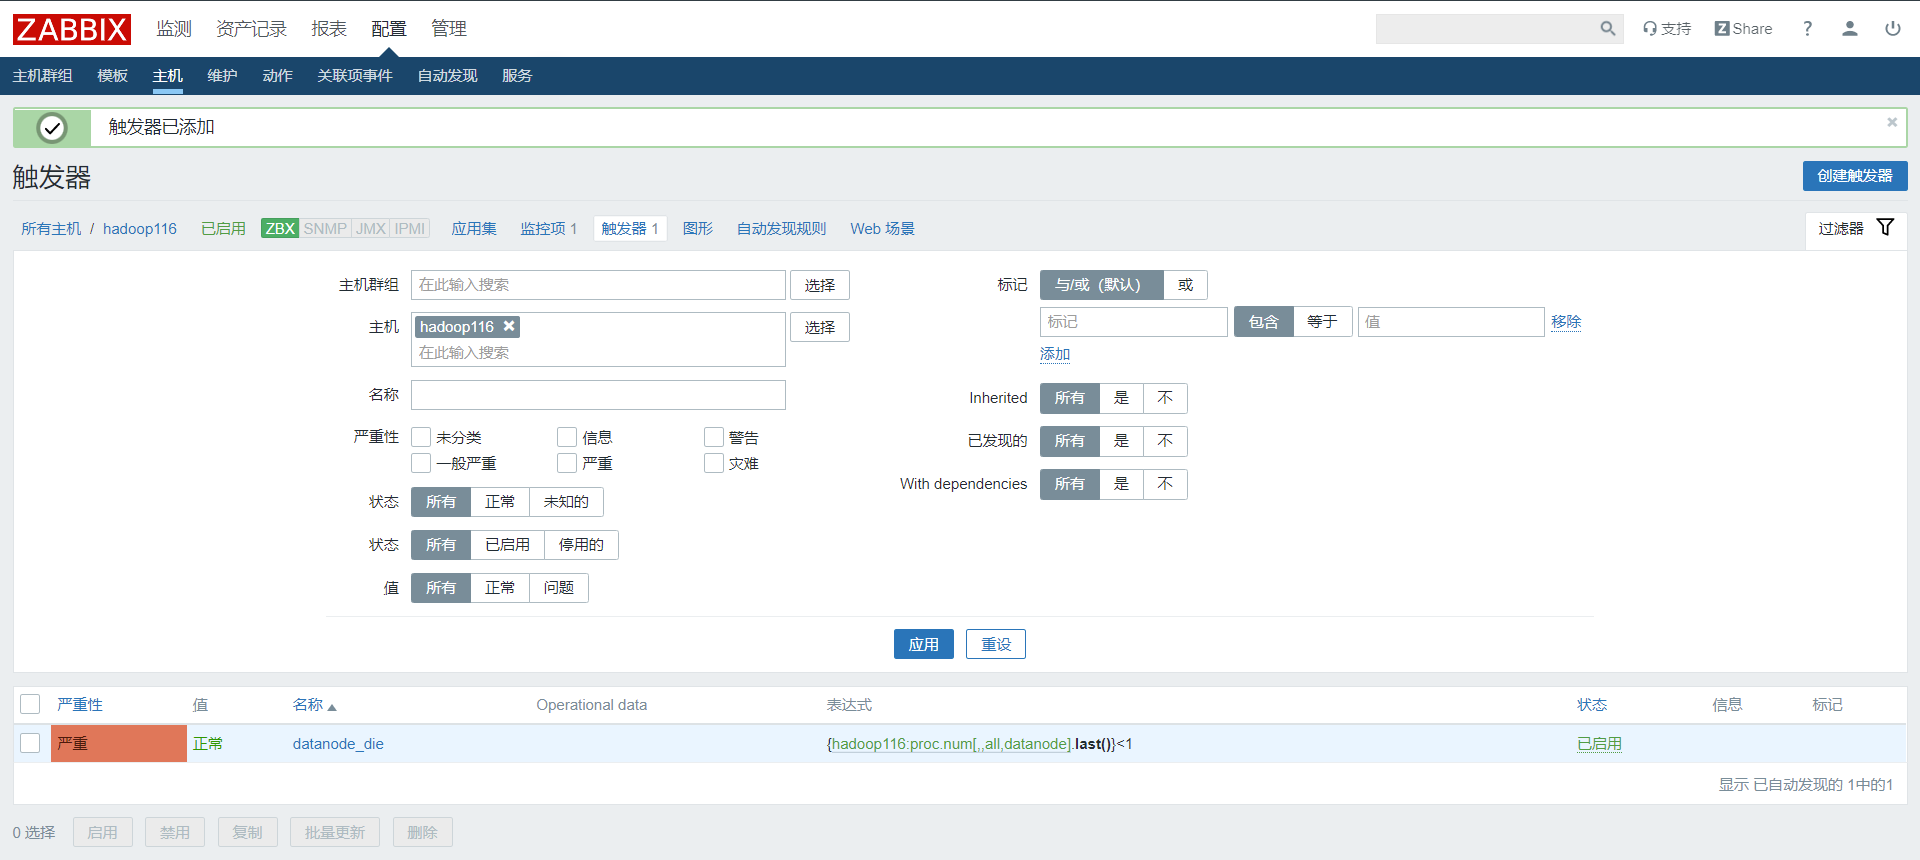Click the 添加 tag link
This screenshot has height=860, width=1920.
tap(1055, 354)
